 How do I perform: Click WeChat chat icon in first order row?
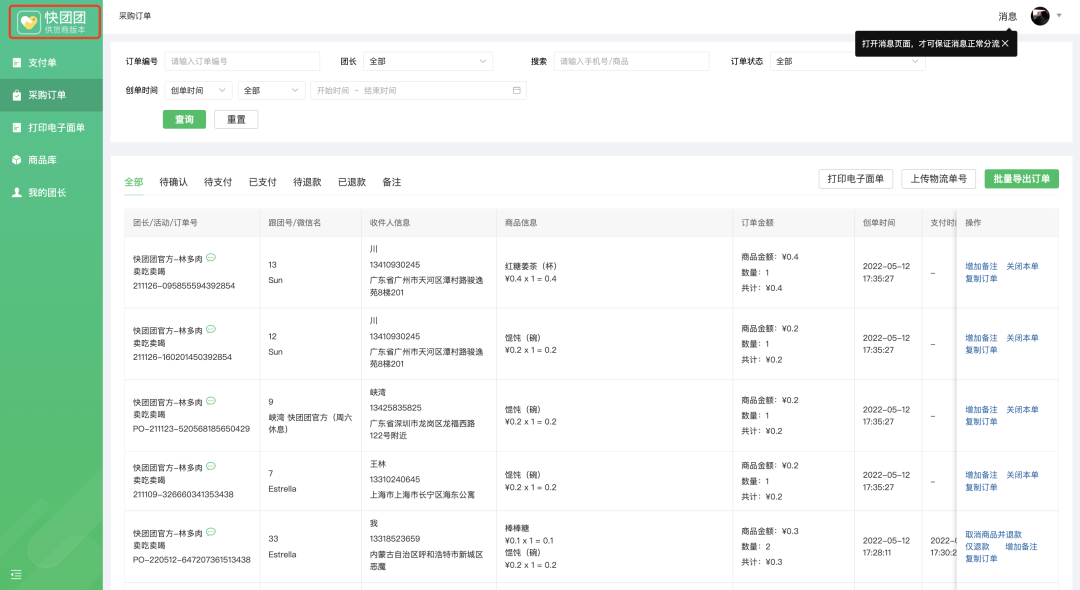tap(211, 258)
